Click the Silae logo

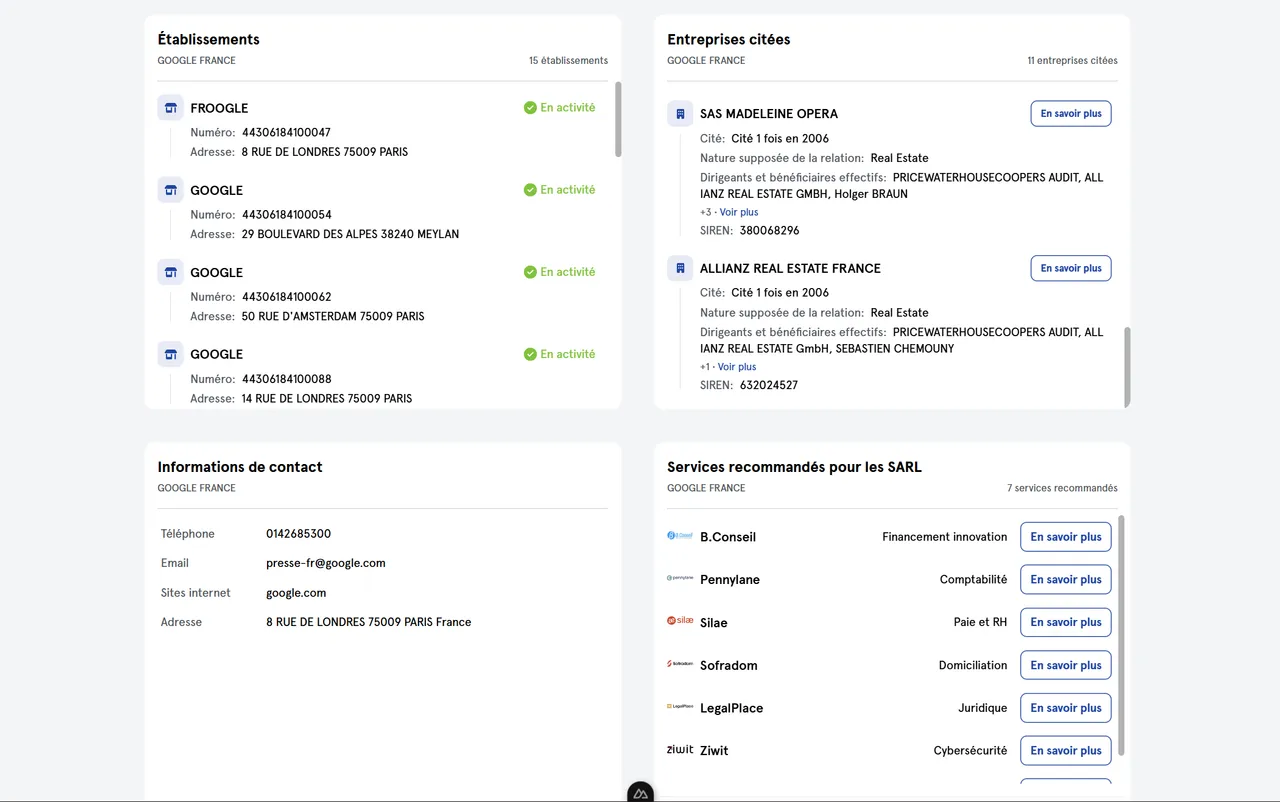680,621
